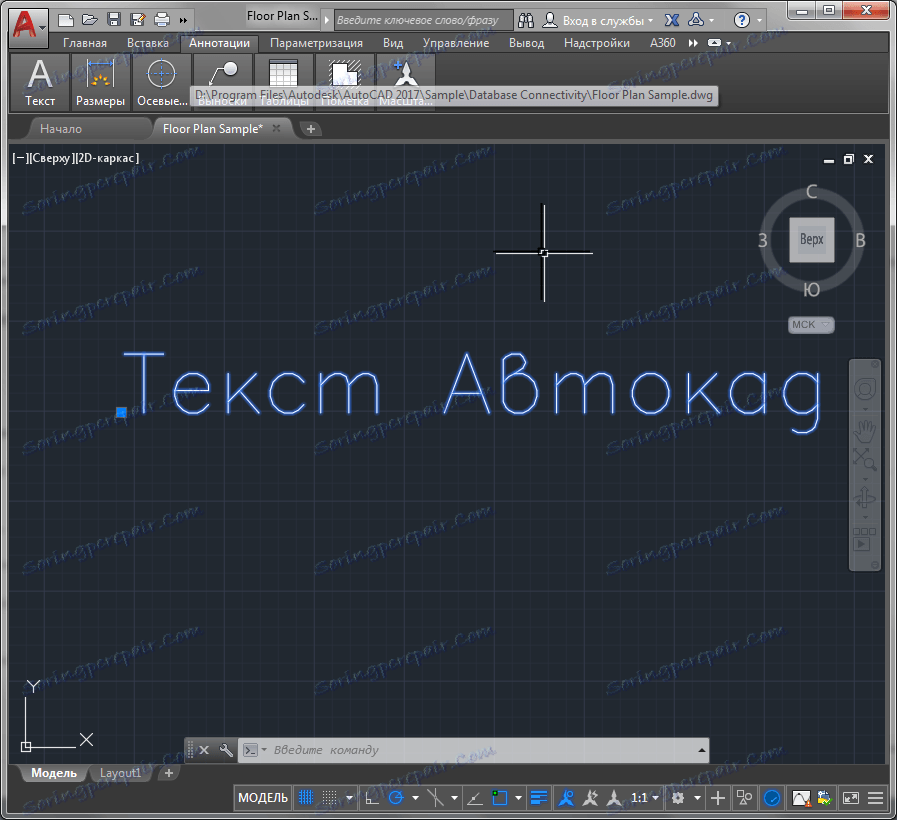The height and width of the screenshot is (820, 897).
Task: Open the Осевые centerlines panel
Action: click(162, 82)
